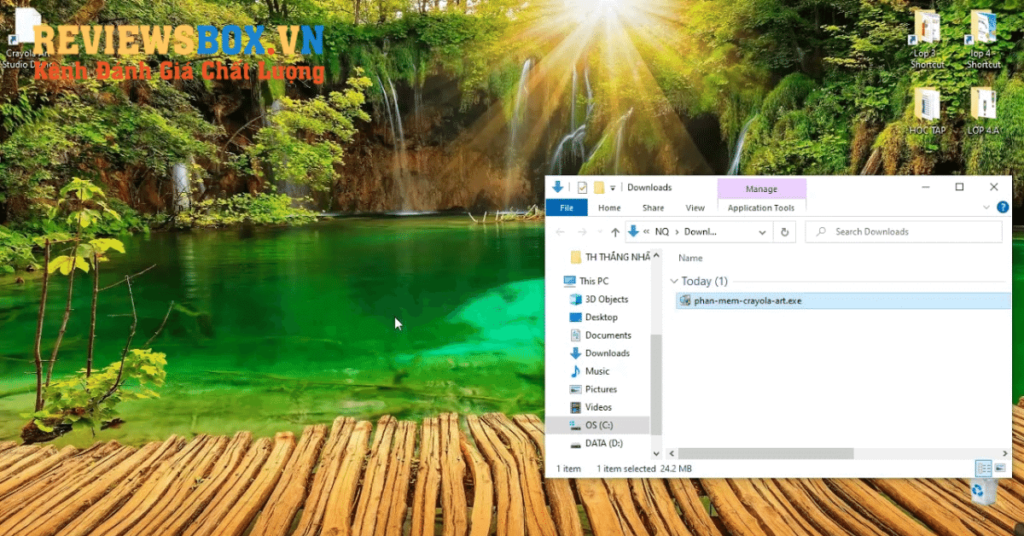Open the address bar history dropdown

coord(763,232)
